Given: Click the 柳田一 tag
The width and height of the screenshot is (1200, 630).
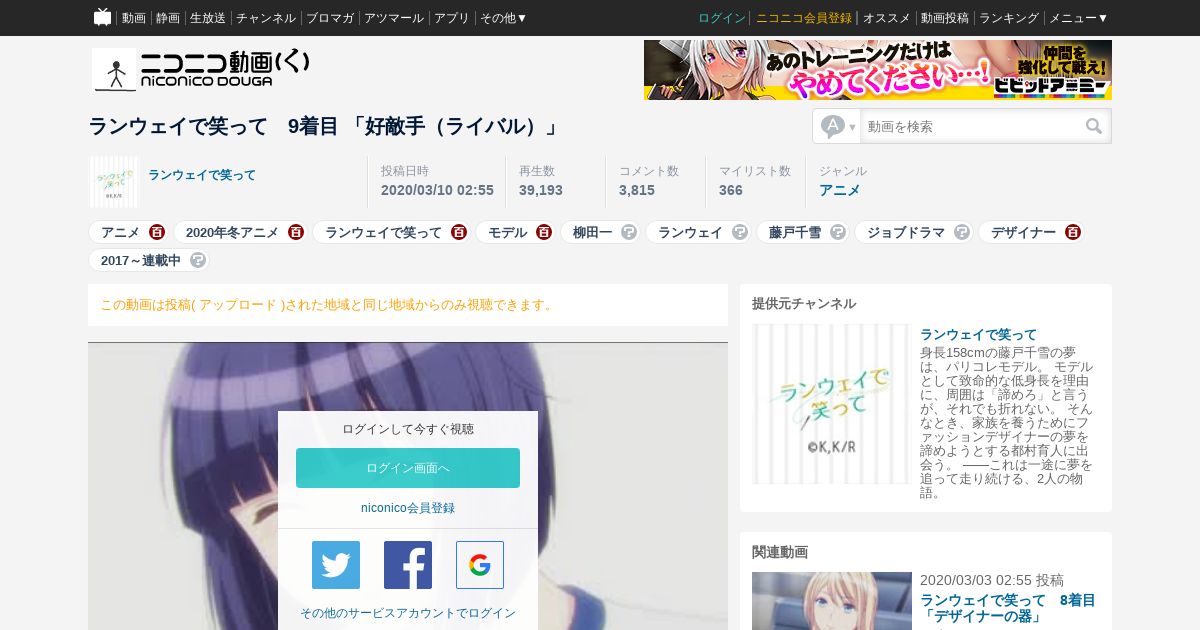Looking at the screenshot, I should coord(592,232).
